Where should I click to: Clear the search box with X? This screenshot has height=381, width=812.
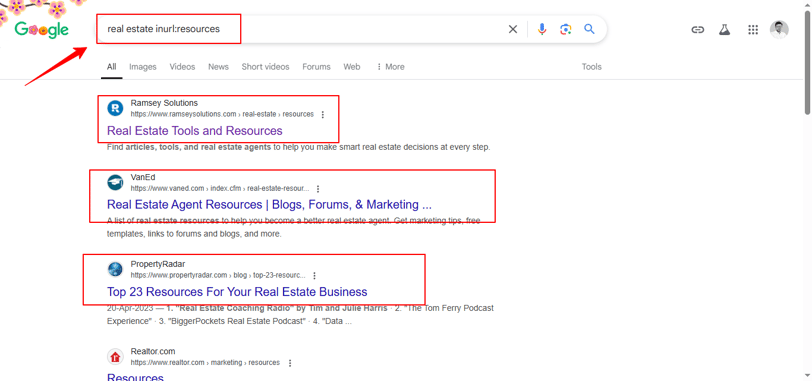click(x=513, y=29)
